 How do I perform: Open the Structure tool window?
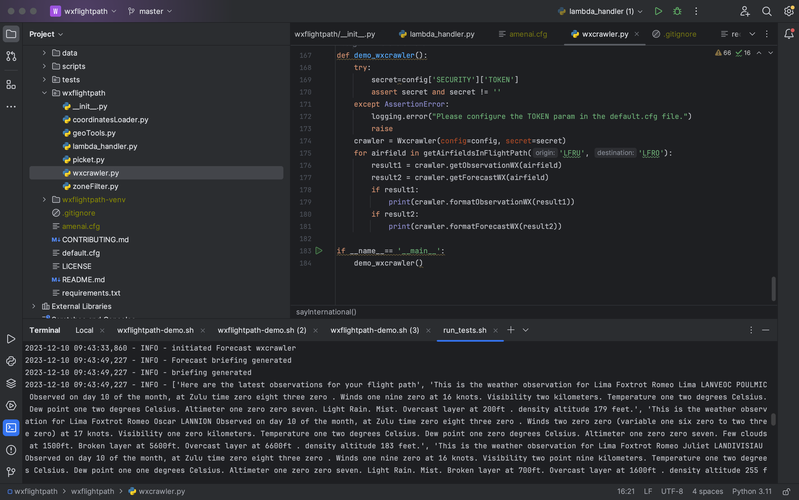click(x=11, y=85)
